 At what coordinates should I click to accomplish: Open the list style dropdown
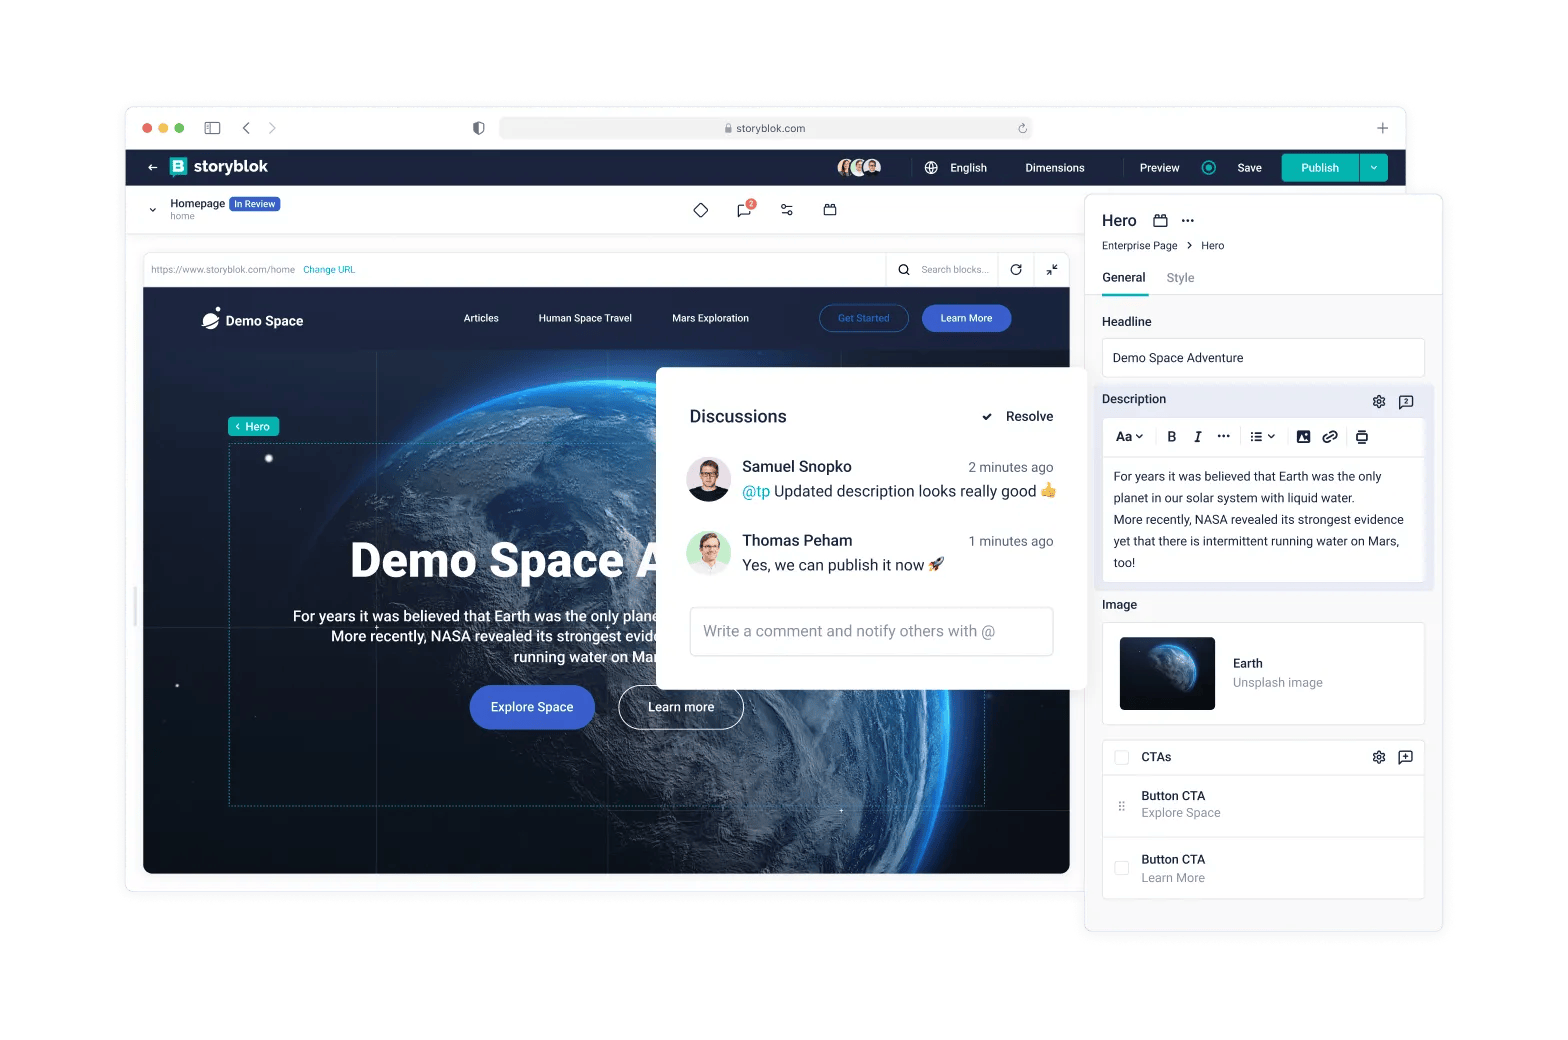point(1263,437)
